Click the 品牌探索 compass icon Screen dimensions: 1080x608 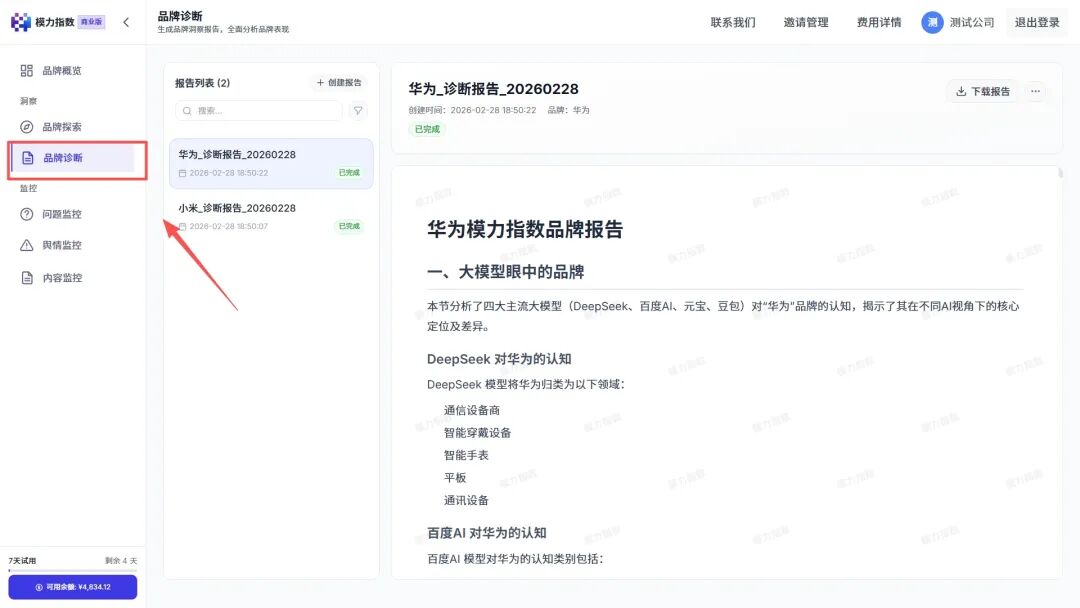(27, 127)
